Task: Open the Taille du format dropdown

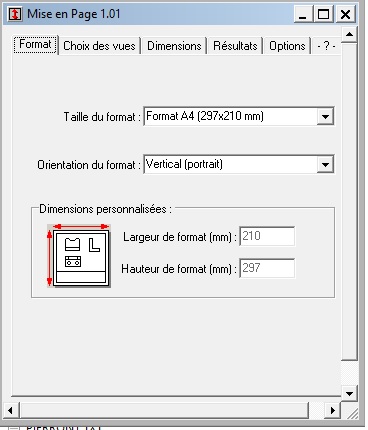Action: pos(325,117)
